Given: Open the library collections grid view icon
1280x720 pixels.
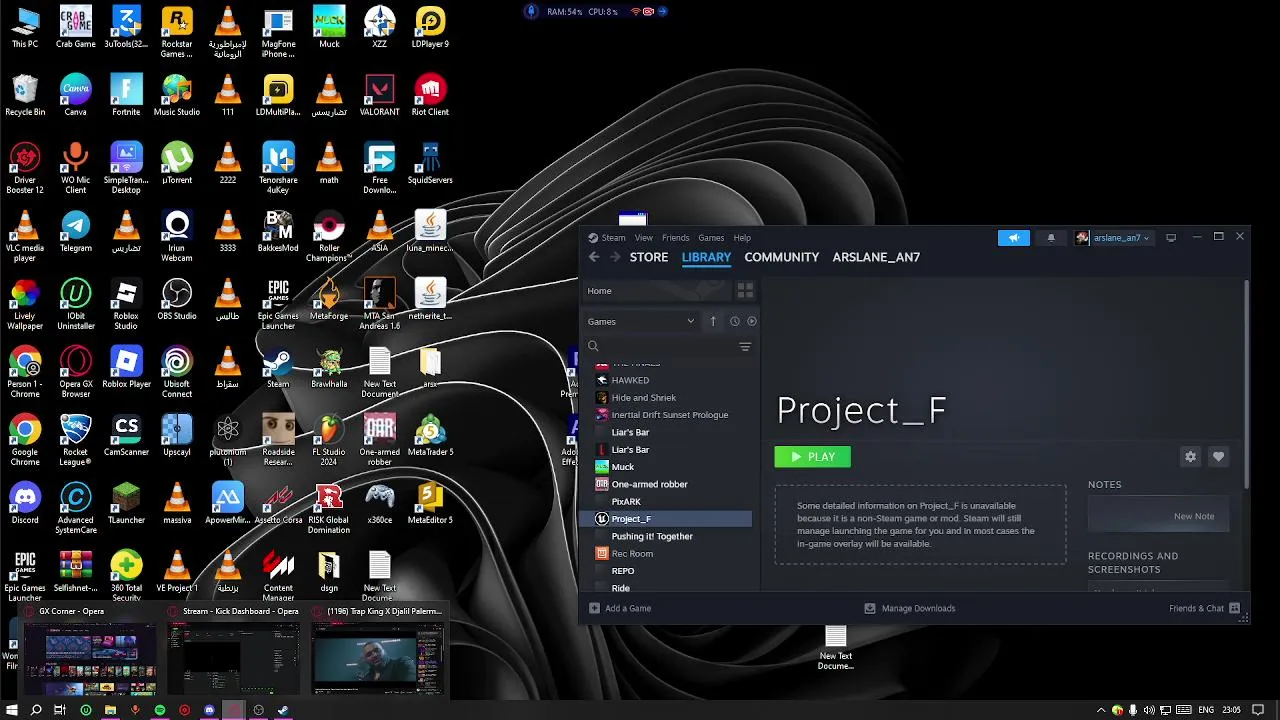Looking at the screenshot, I should tap(745, 290).
